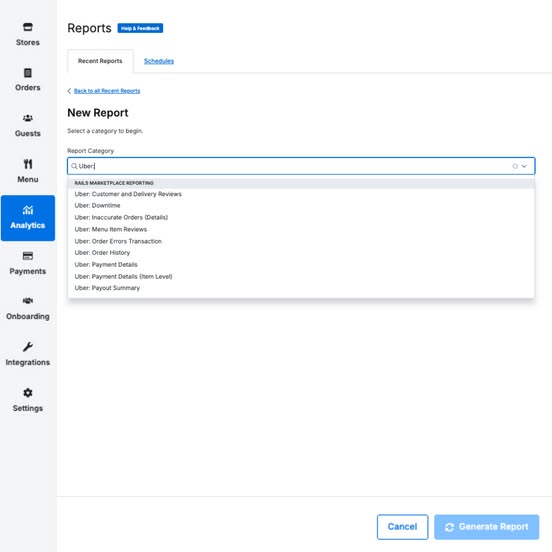Viewport: 552px width, 552px height.
Task: Collapse the Report Category dropdown chevron
Action: 524,166
